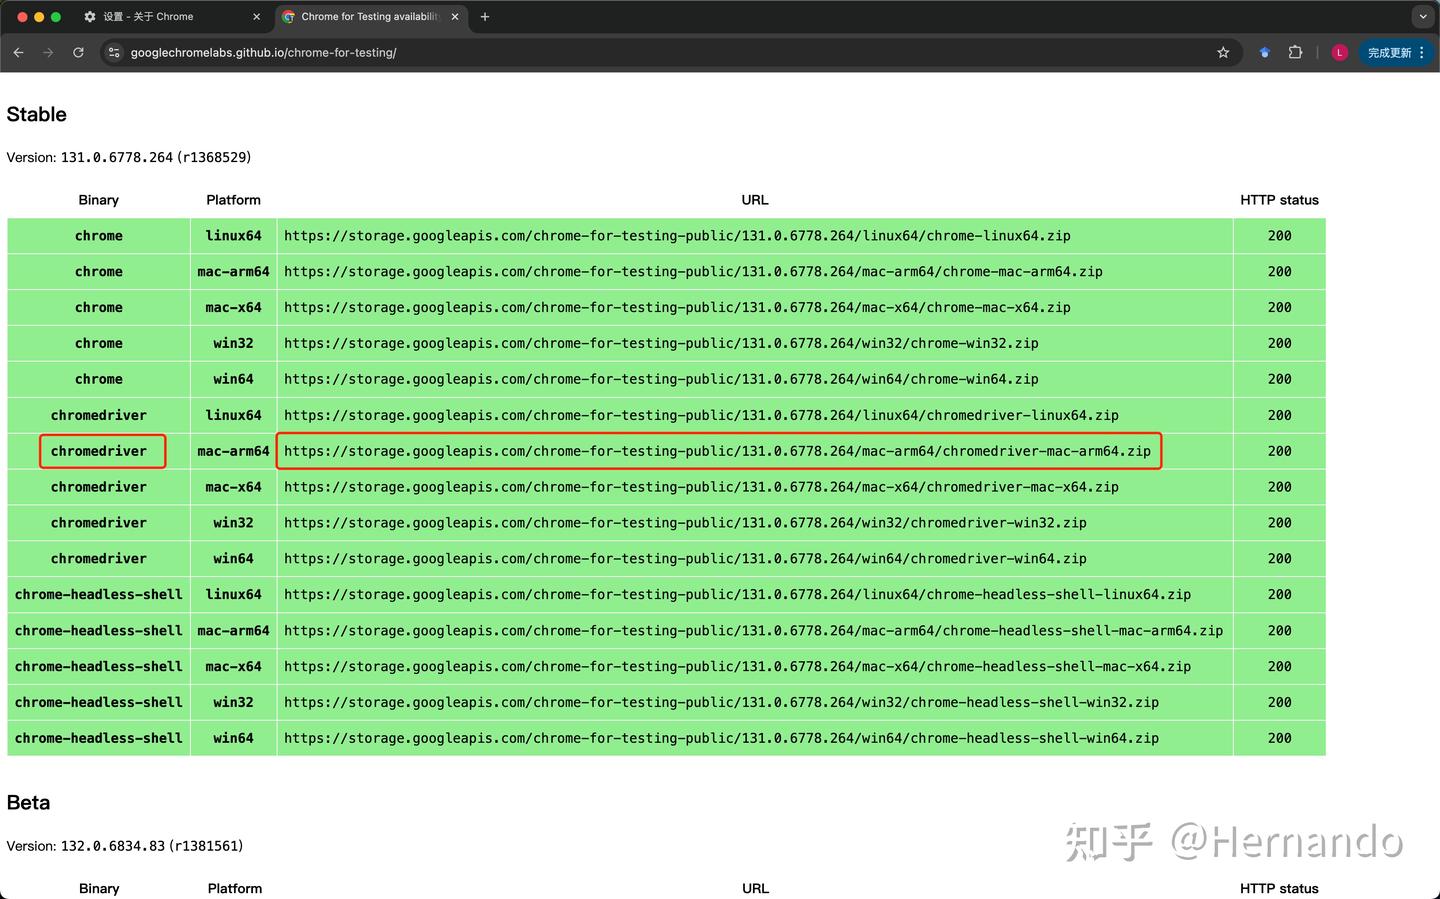
Task: Click the Stable table Platform column header
Action: tap(233, 200)
